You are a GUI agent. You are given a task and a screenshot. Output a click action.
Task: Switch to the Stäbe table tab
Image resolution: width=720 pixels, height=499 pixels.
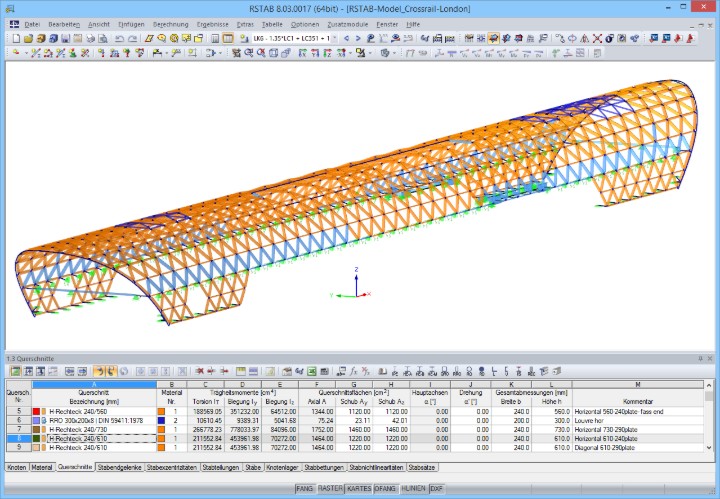point(253,467)
